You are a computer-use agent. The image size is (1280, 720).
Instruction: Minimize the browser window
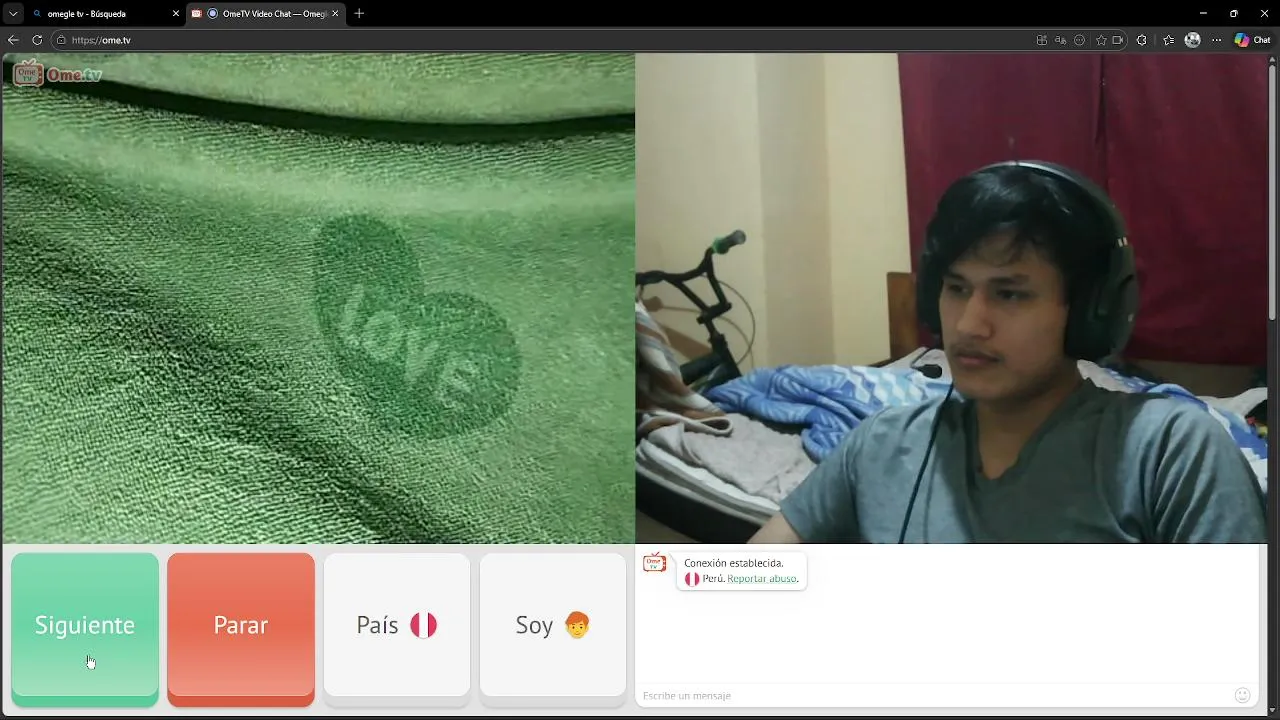point(1203,13)
